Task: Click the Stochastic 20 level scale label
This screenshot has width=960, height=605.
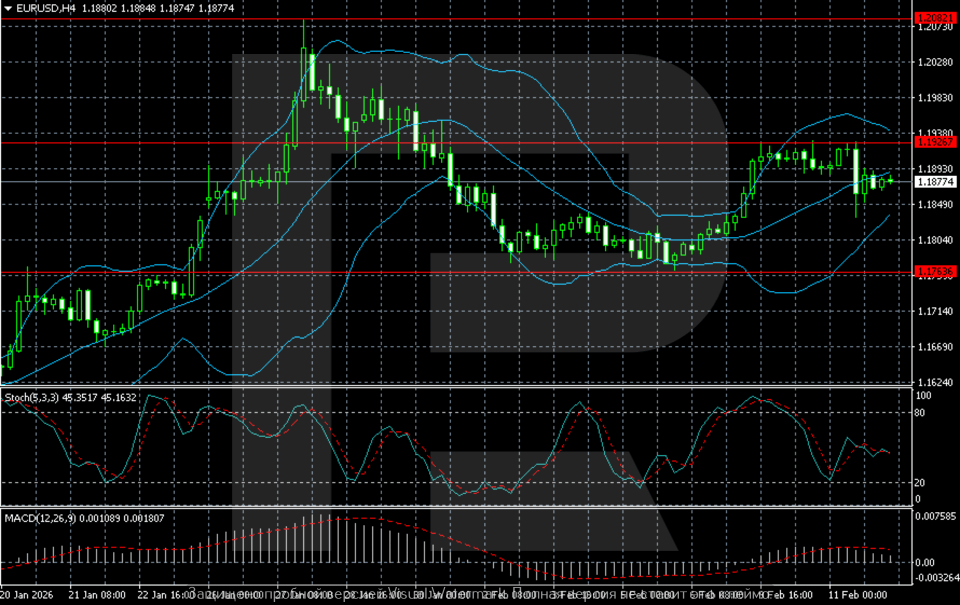Action: pos(922,482)
